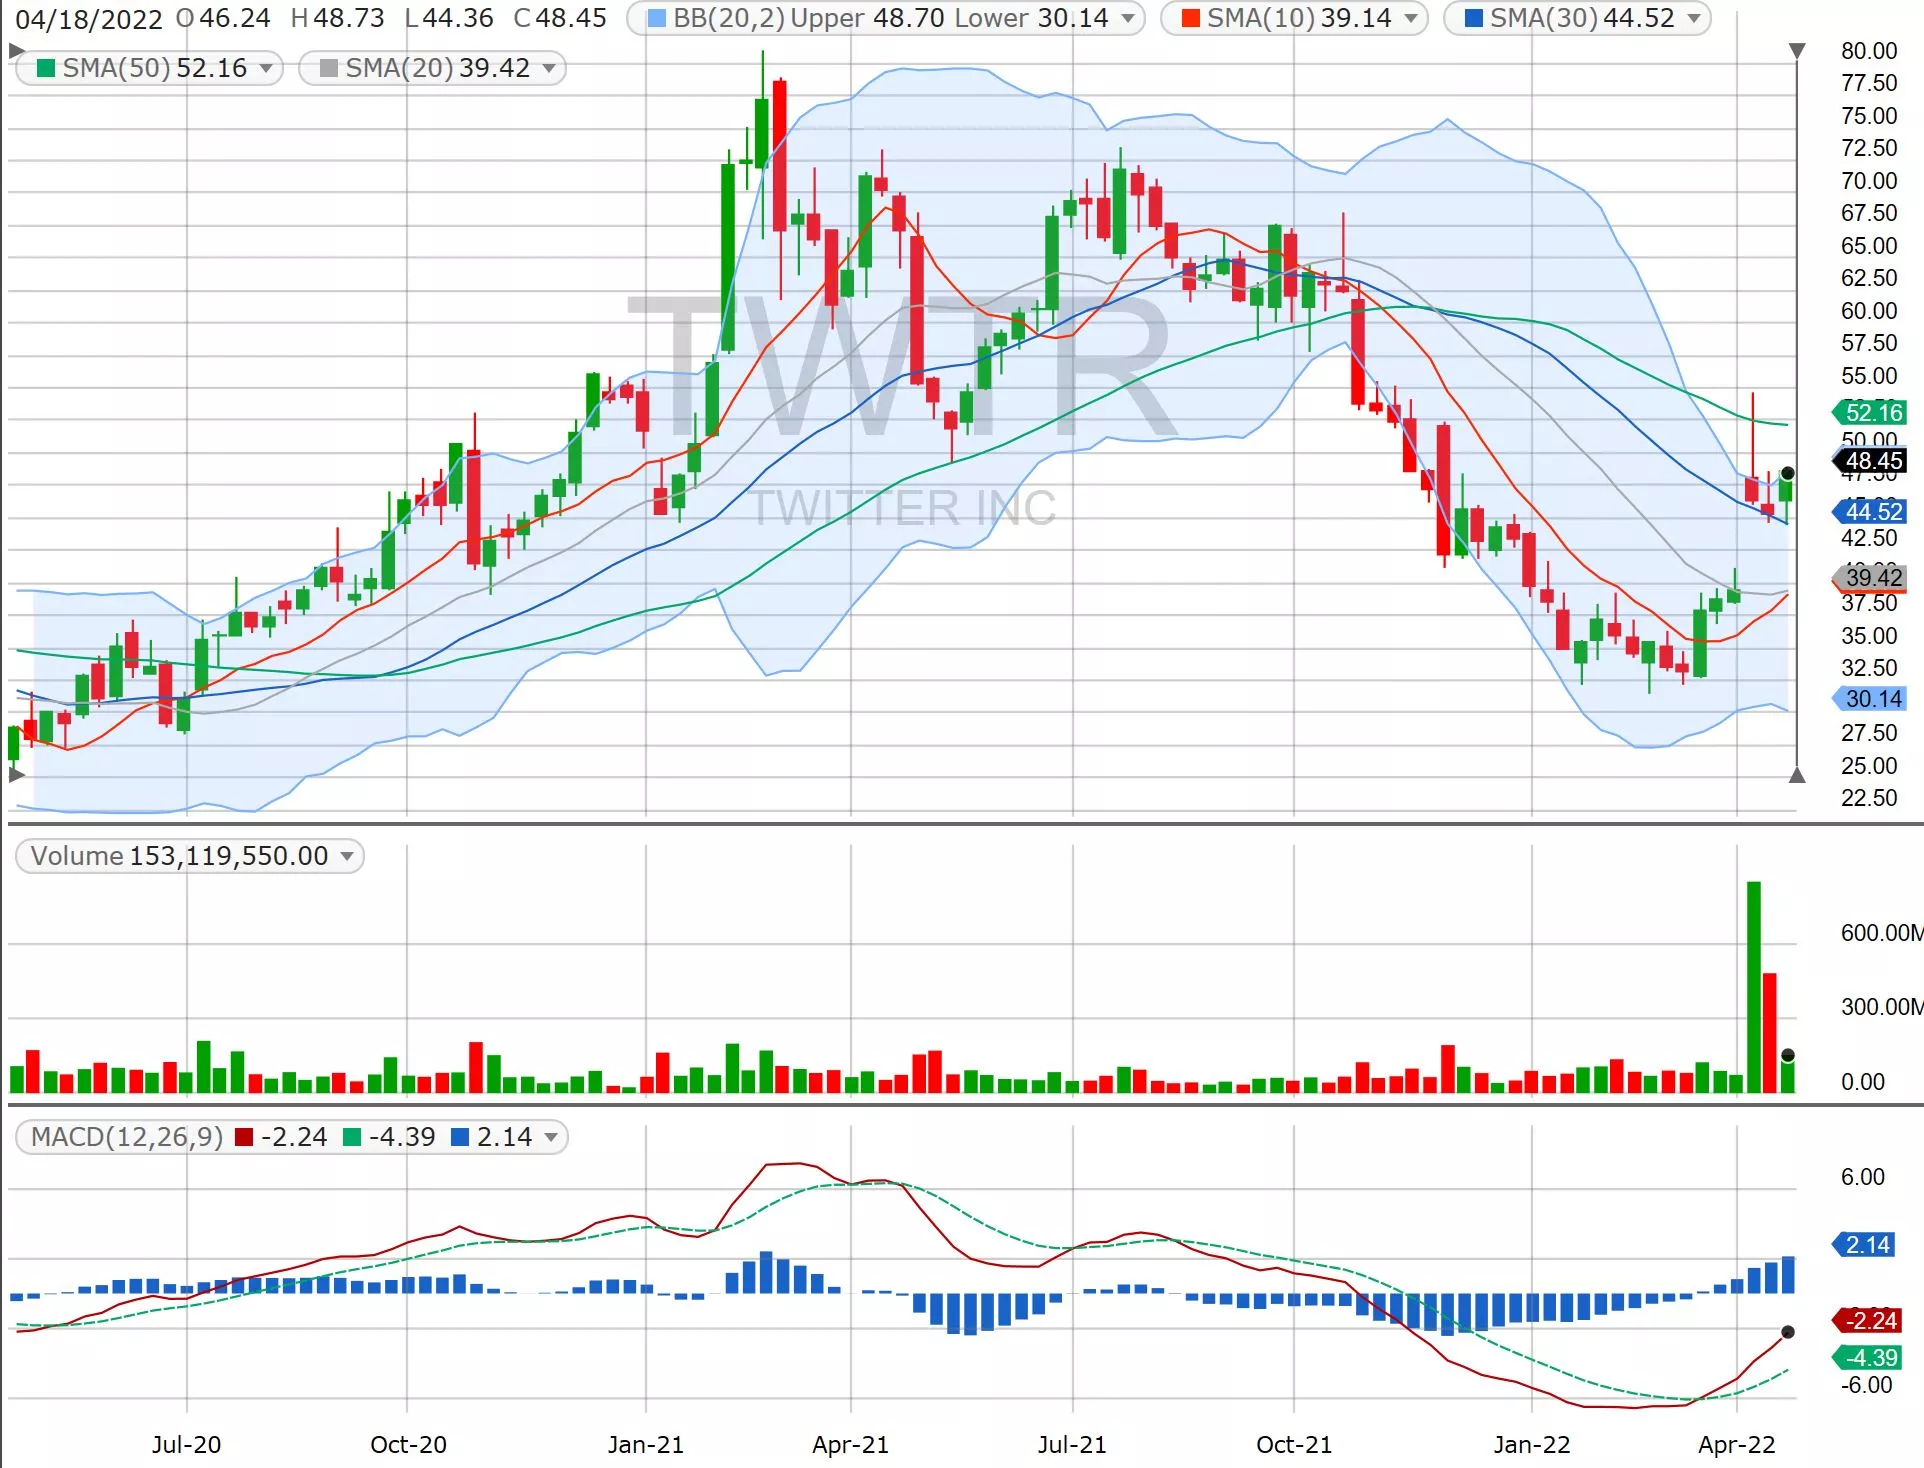Click the -2.24 red MACD axis tag
Screen dimensions: 1924x1468
click(x=1866, y=1320)
